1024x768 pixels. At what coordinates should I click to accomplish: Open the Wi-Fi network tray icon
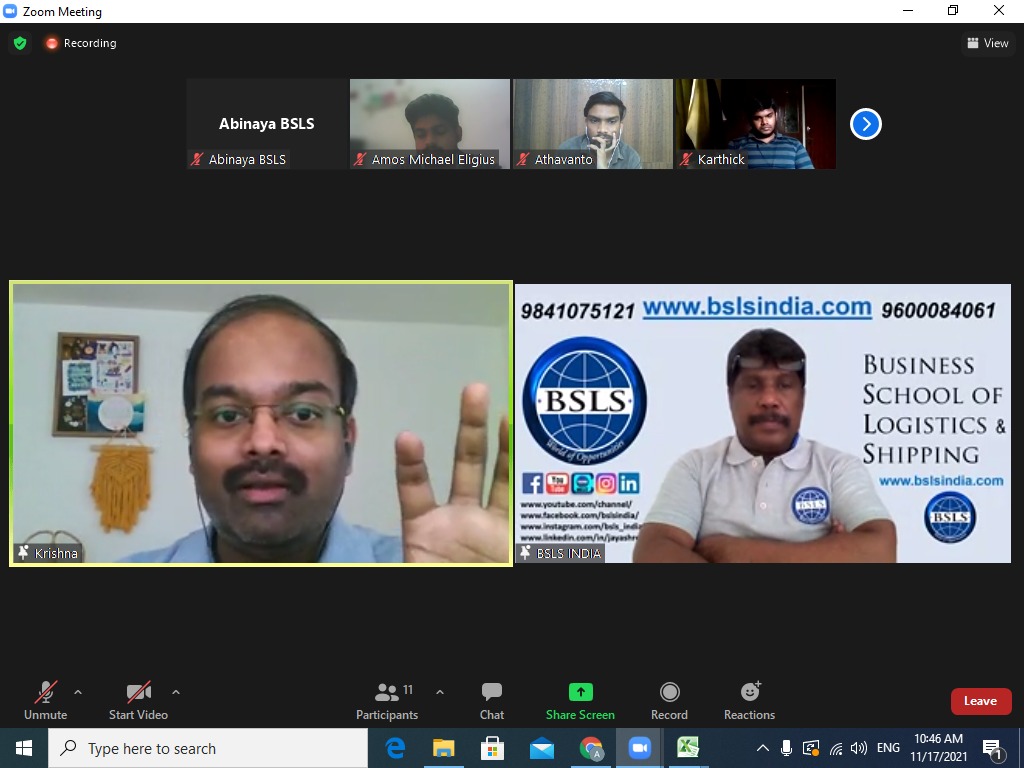pyautogui.click(x=836, y=748)
